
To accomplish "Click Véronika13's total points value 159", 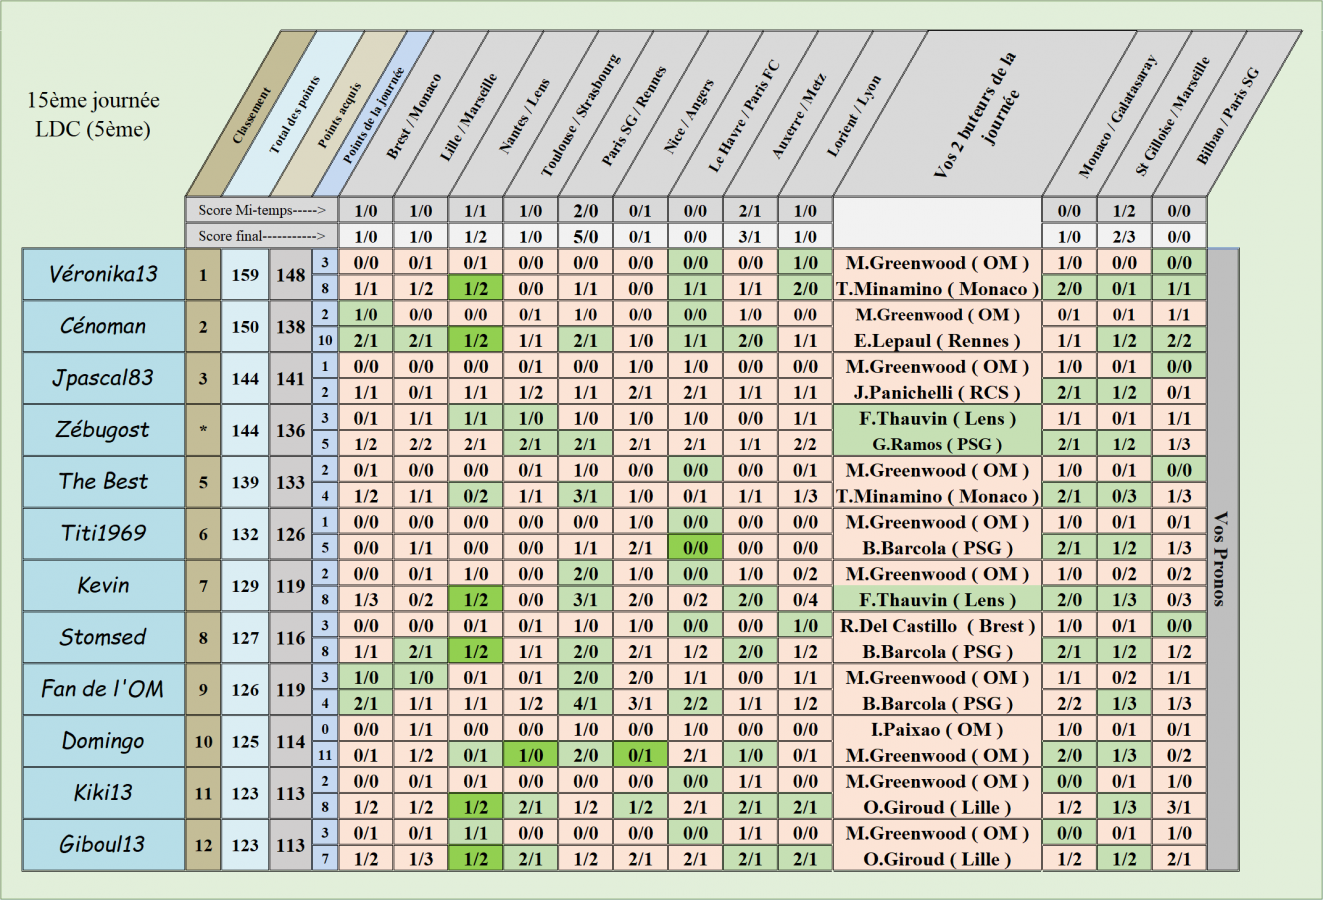I will [x=245, y=275].
